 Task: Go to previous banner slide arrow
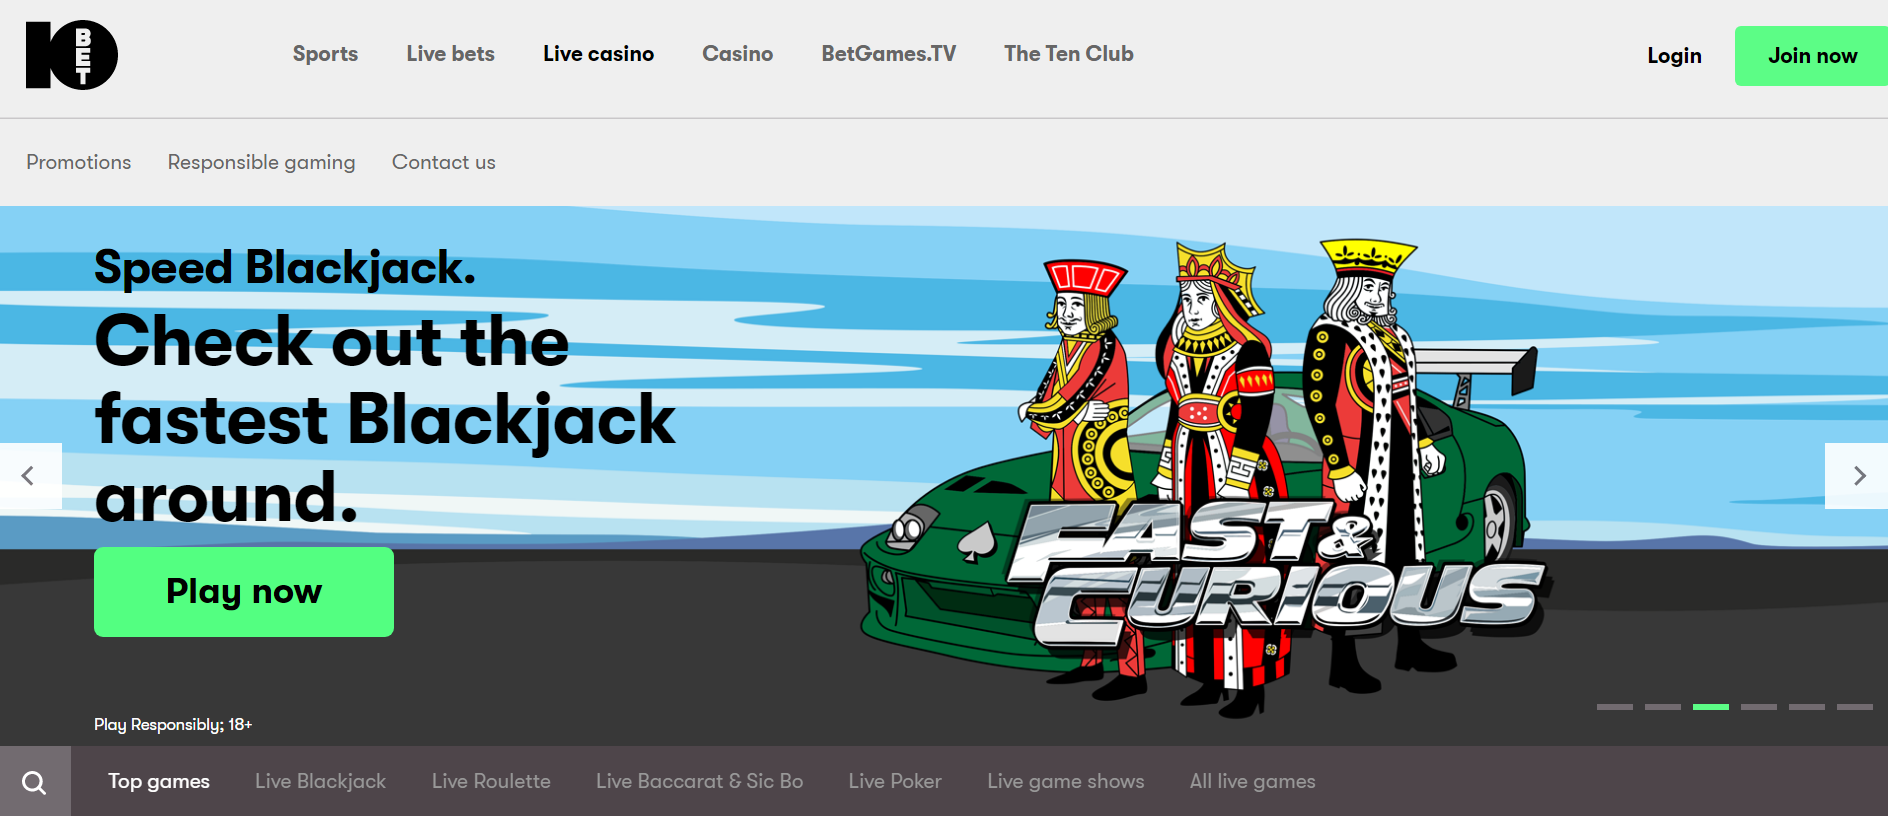[x=29, y=476]
